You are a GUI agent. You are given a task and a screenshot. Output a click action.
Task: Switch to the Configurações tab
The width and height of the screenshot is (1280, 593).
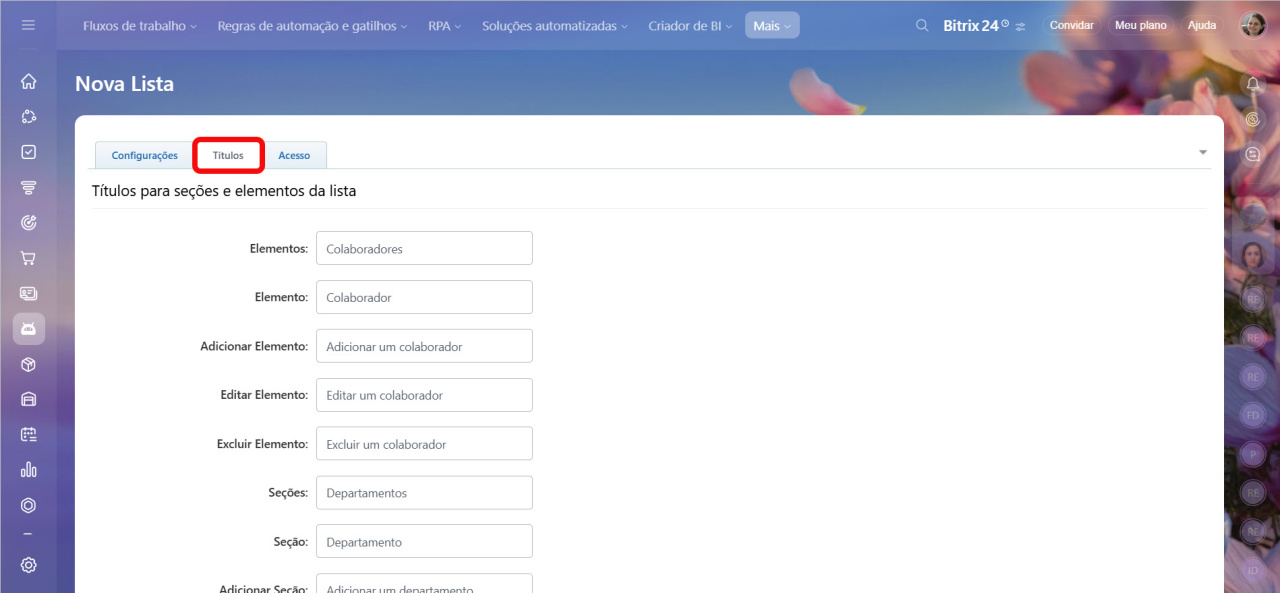tap(144, 156)
